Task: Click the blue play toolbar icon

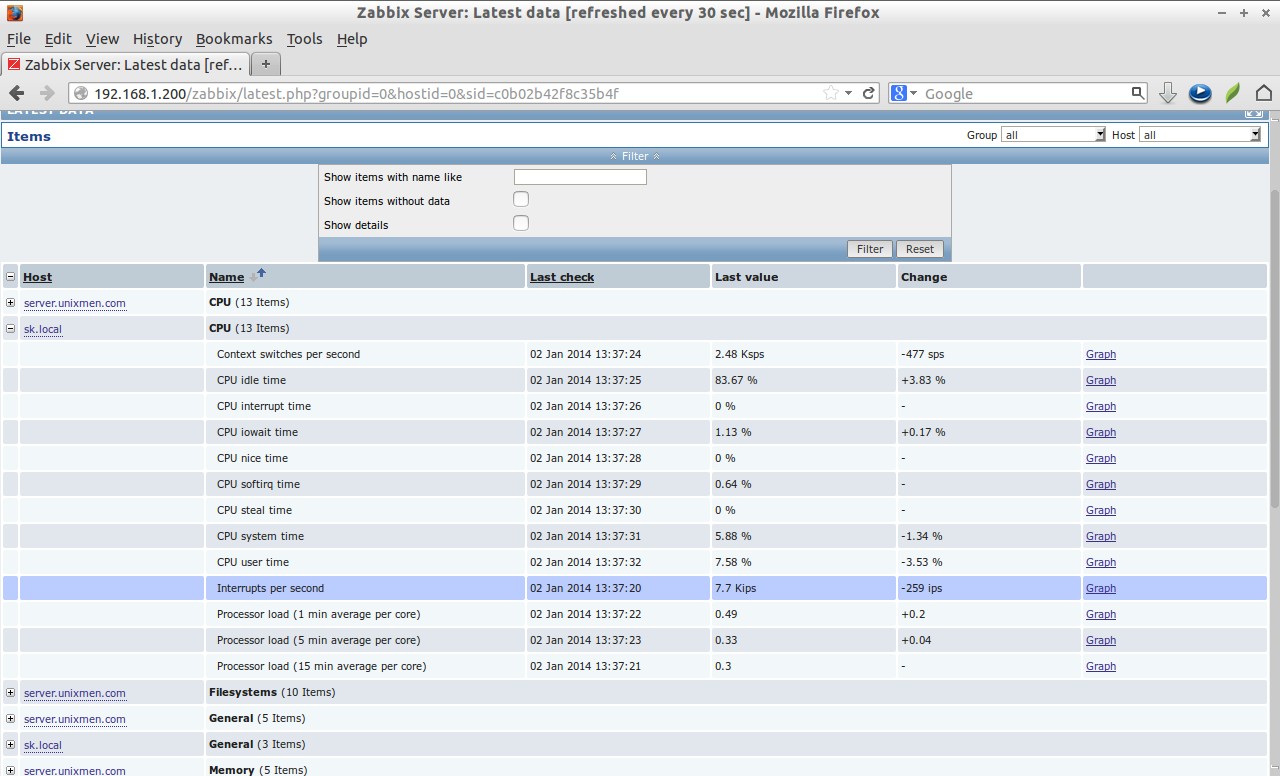Action: coord(1200,93)
